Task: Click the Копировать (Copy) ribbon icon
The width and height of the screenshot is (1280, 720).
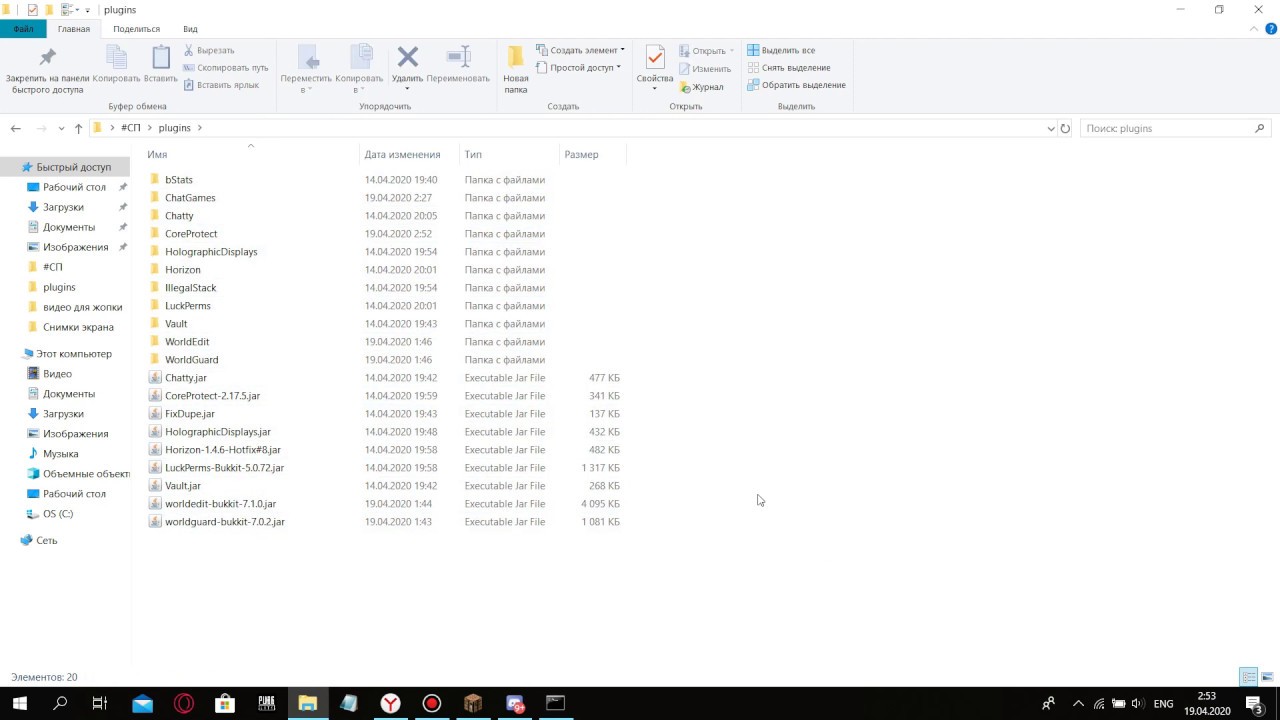Action: click(116, 64)
